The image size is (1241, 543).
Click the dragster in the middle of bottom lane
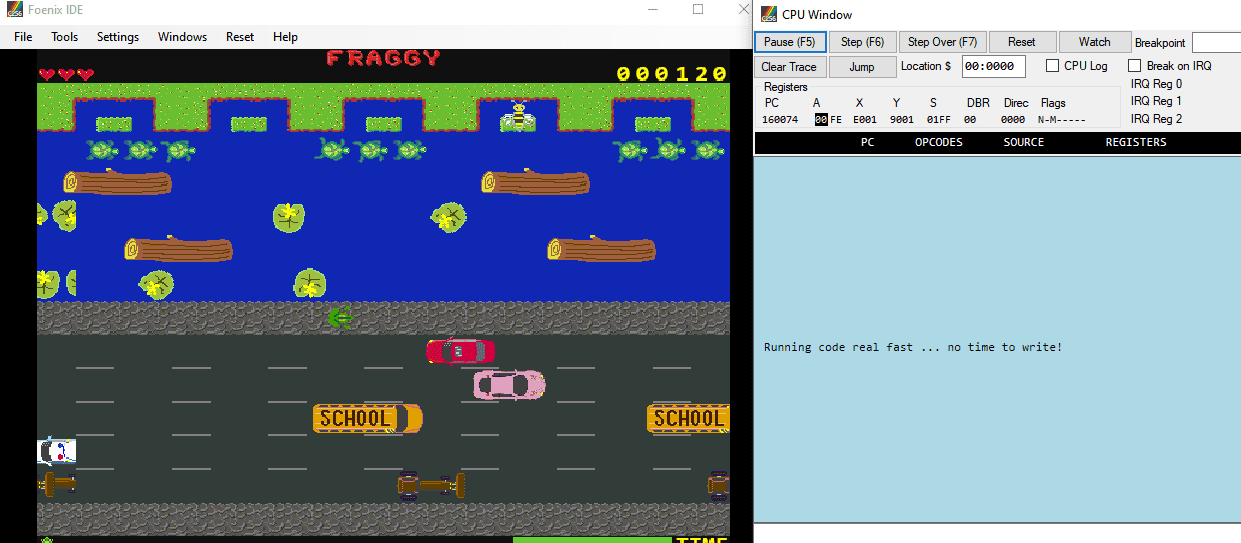431,486
